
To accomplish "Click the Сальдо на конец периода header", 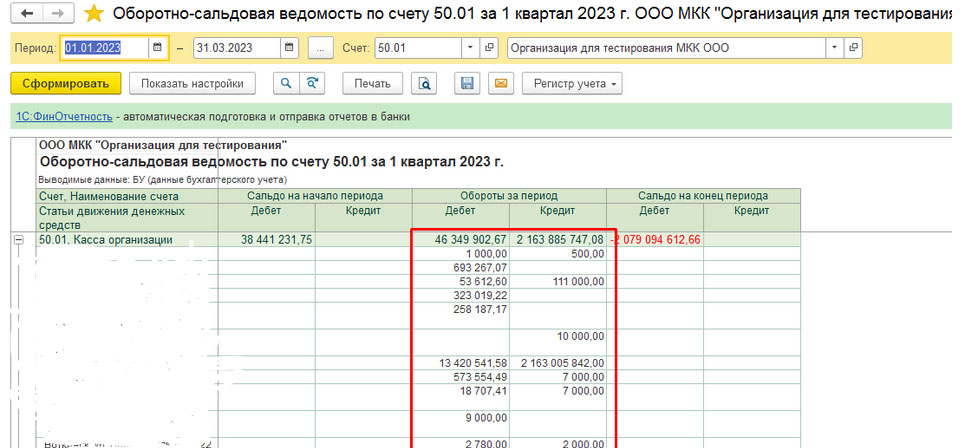I will pyautogui.click(x=703, y=196).
